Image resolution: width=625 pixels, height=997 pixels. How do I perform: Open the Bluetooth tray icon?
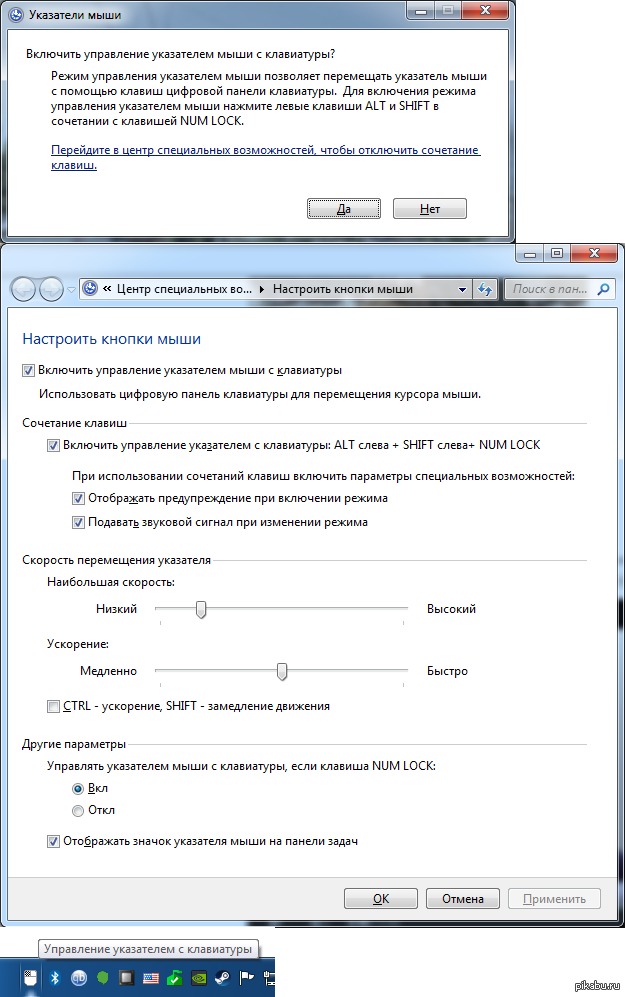55,977
